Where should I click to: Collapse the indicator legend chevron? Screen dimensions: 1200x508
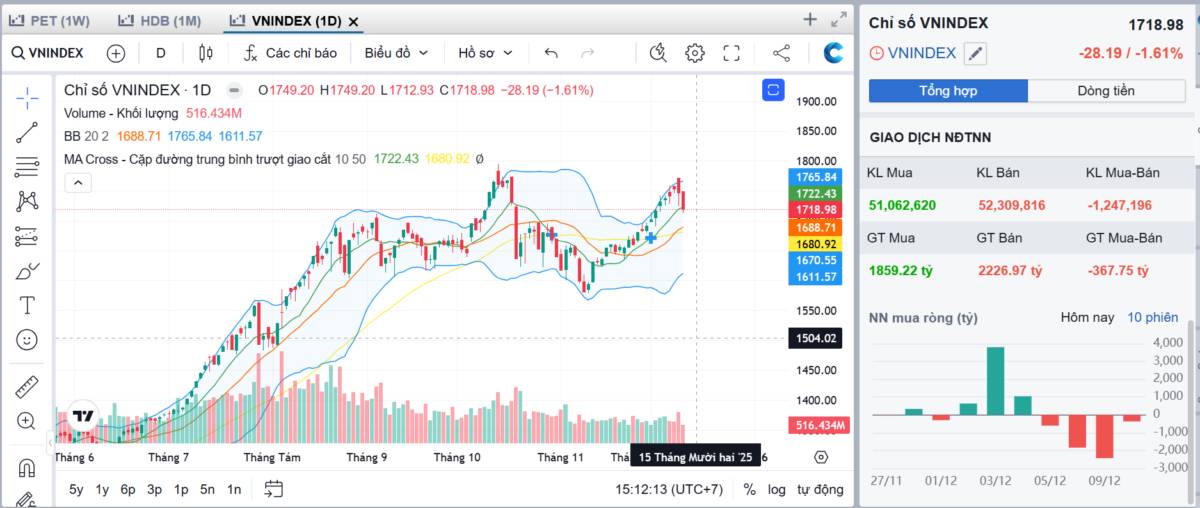click(x=78, y=182)
